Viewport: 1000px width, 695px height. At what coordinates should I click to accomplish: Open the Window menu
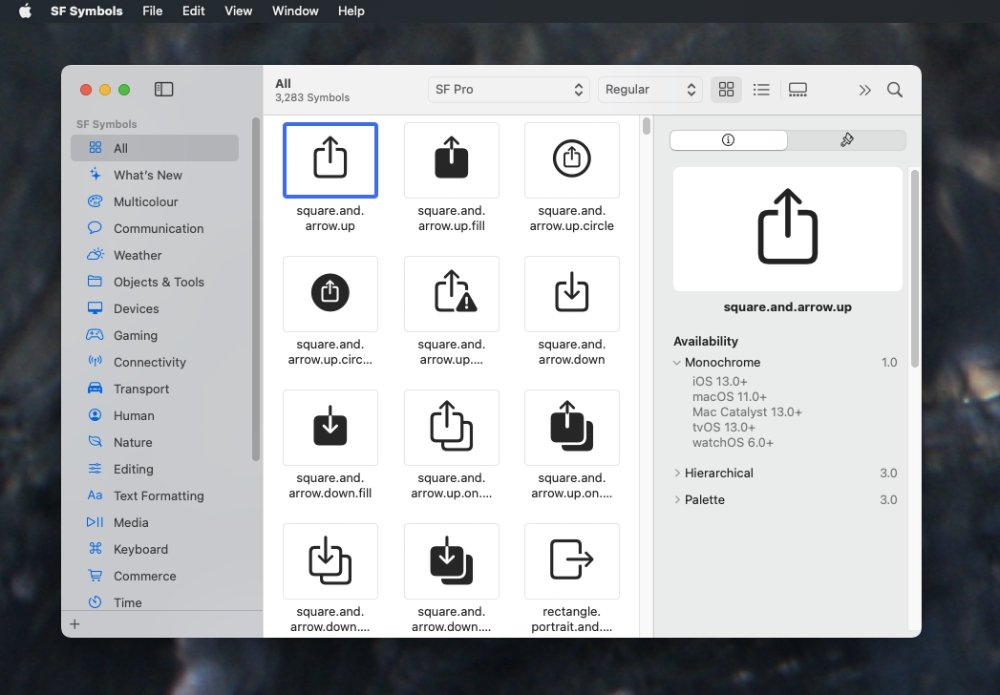click(295, 11)
